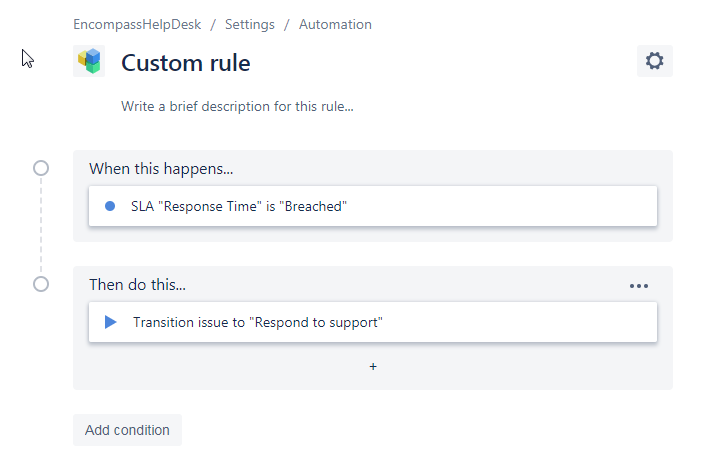Click the dashed connector line between steps
707x471 pixels.
pyautogui.click(x=41, y=226)
